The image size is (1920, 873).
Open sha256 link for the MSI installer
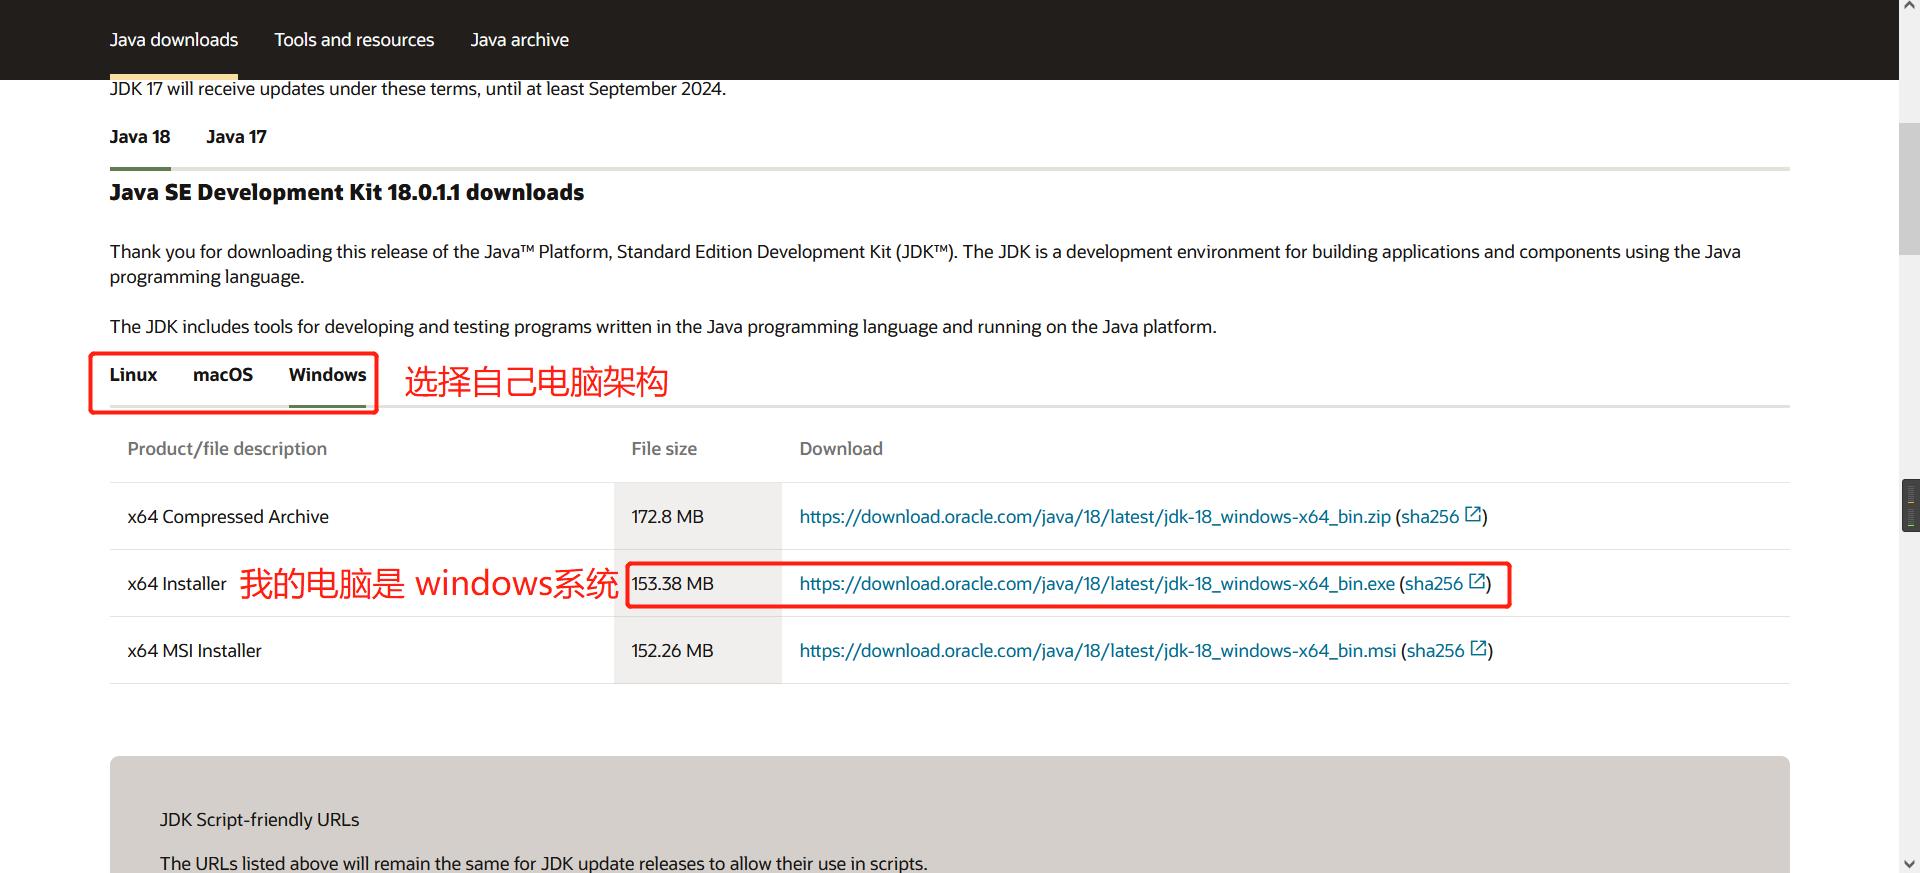[x=1435, y=651]
